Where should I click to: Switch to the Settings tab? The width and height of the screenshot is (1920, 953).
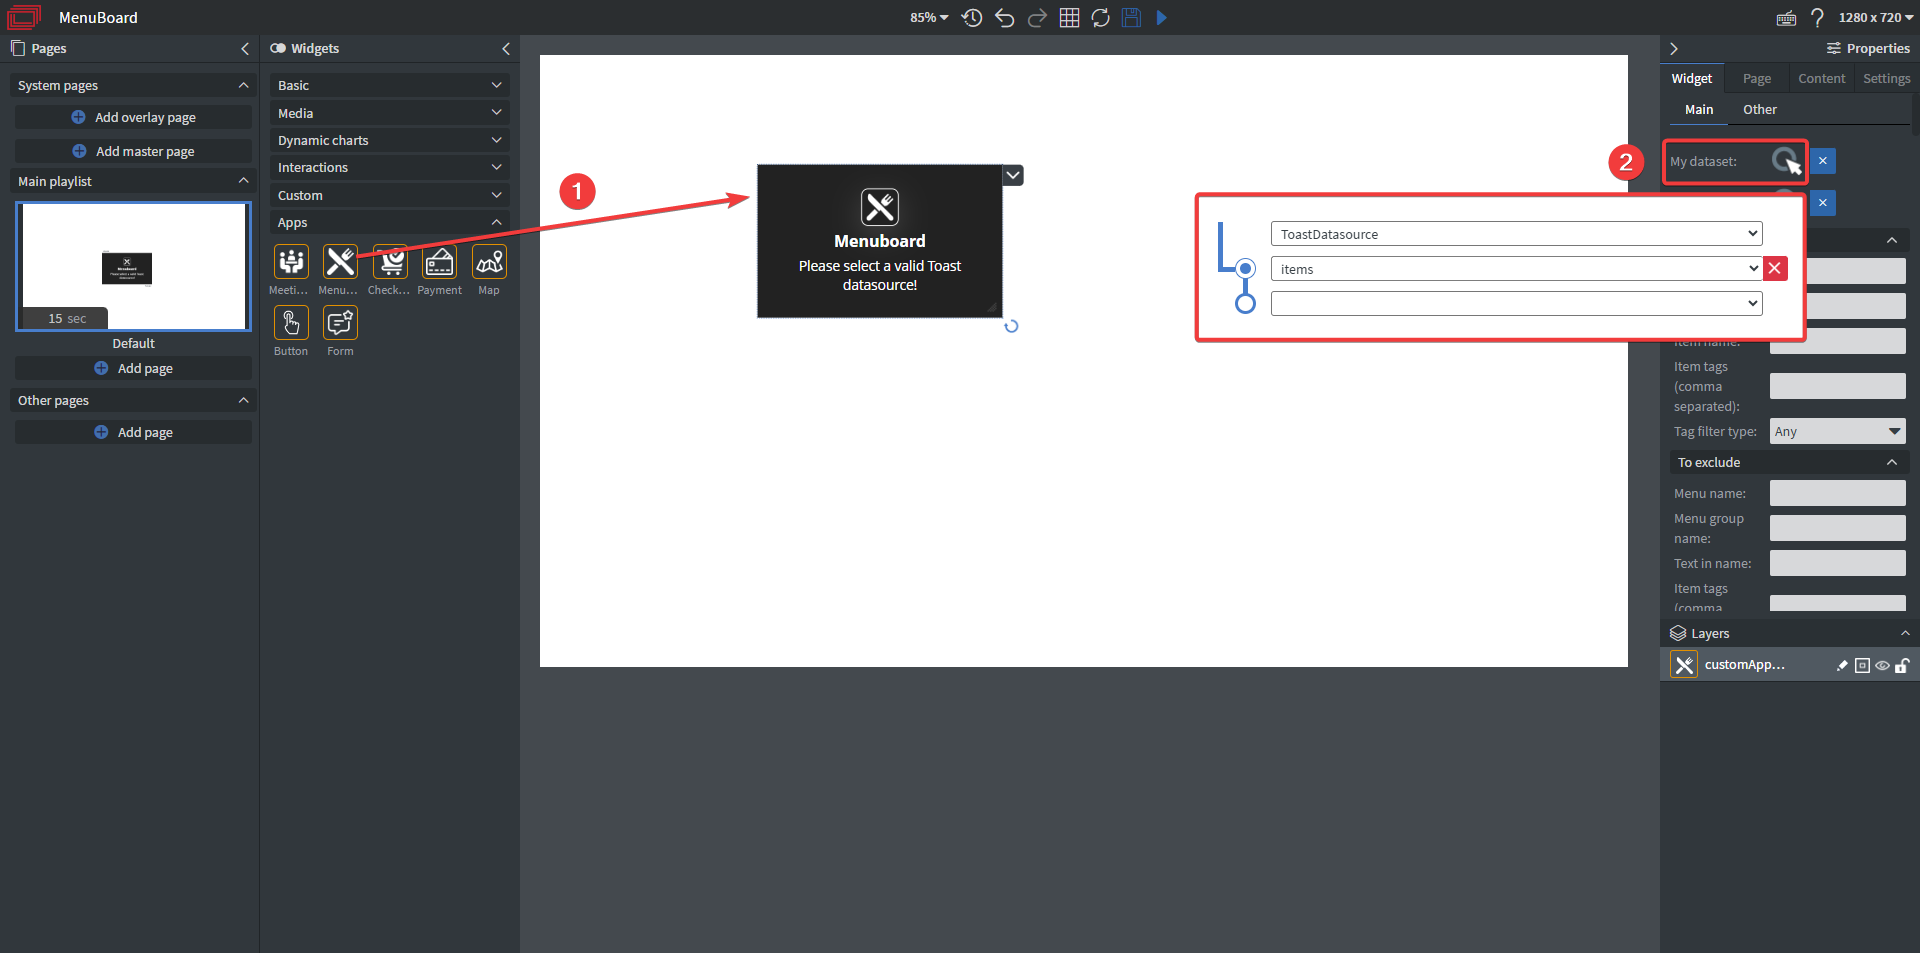(1886, 78)
